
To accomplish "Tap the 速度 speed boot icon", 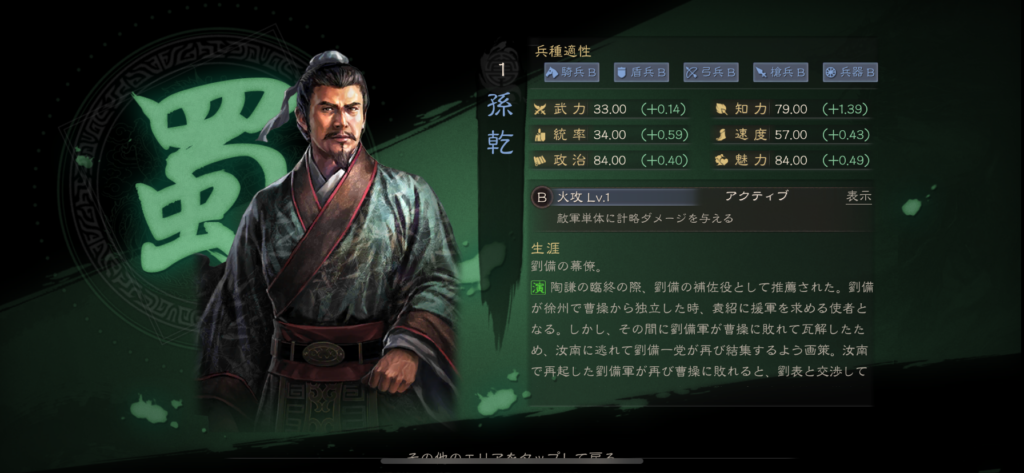I will tap(721, 135).
